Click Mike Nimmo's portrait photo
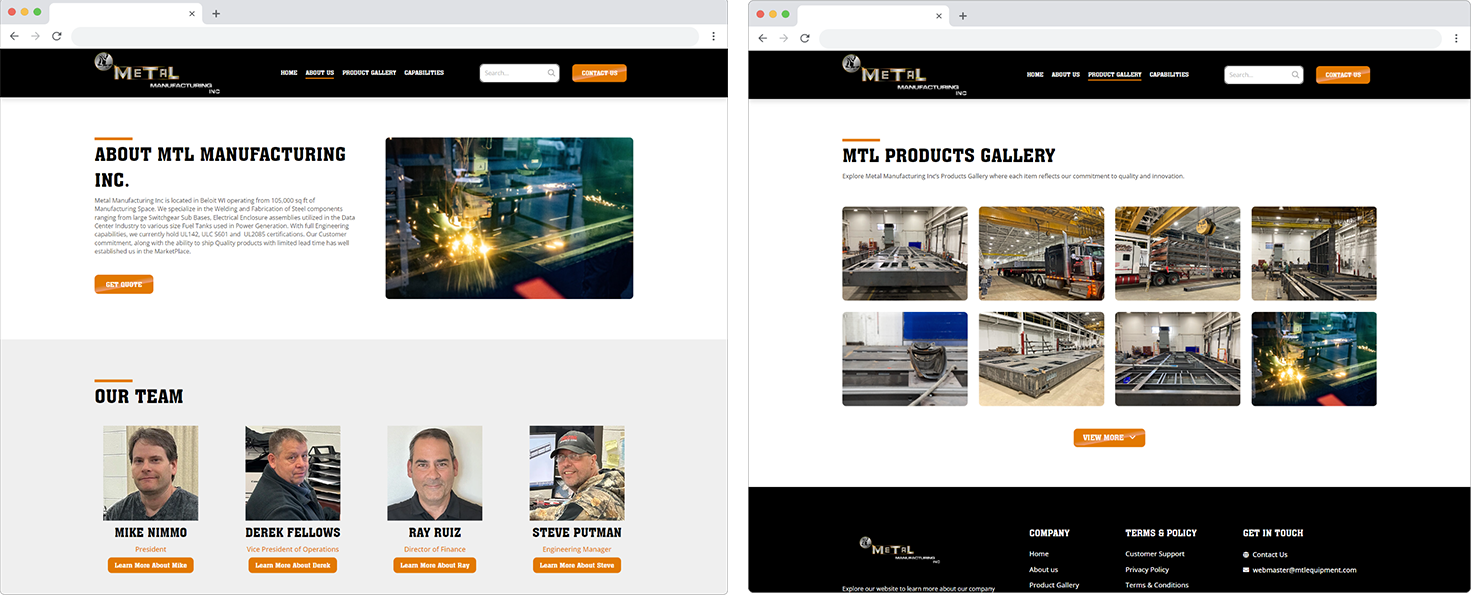 151,473
